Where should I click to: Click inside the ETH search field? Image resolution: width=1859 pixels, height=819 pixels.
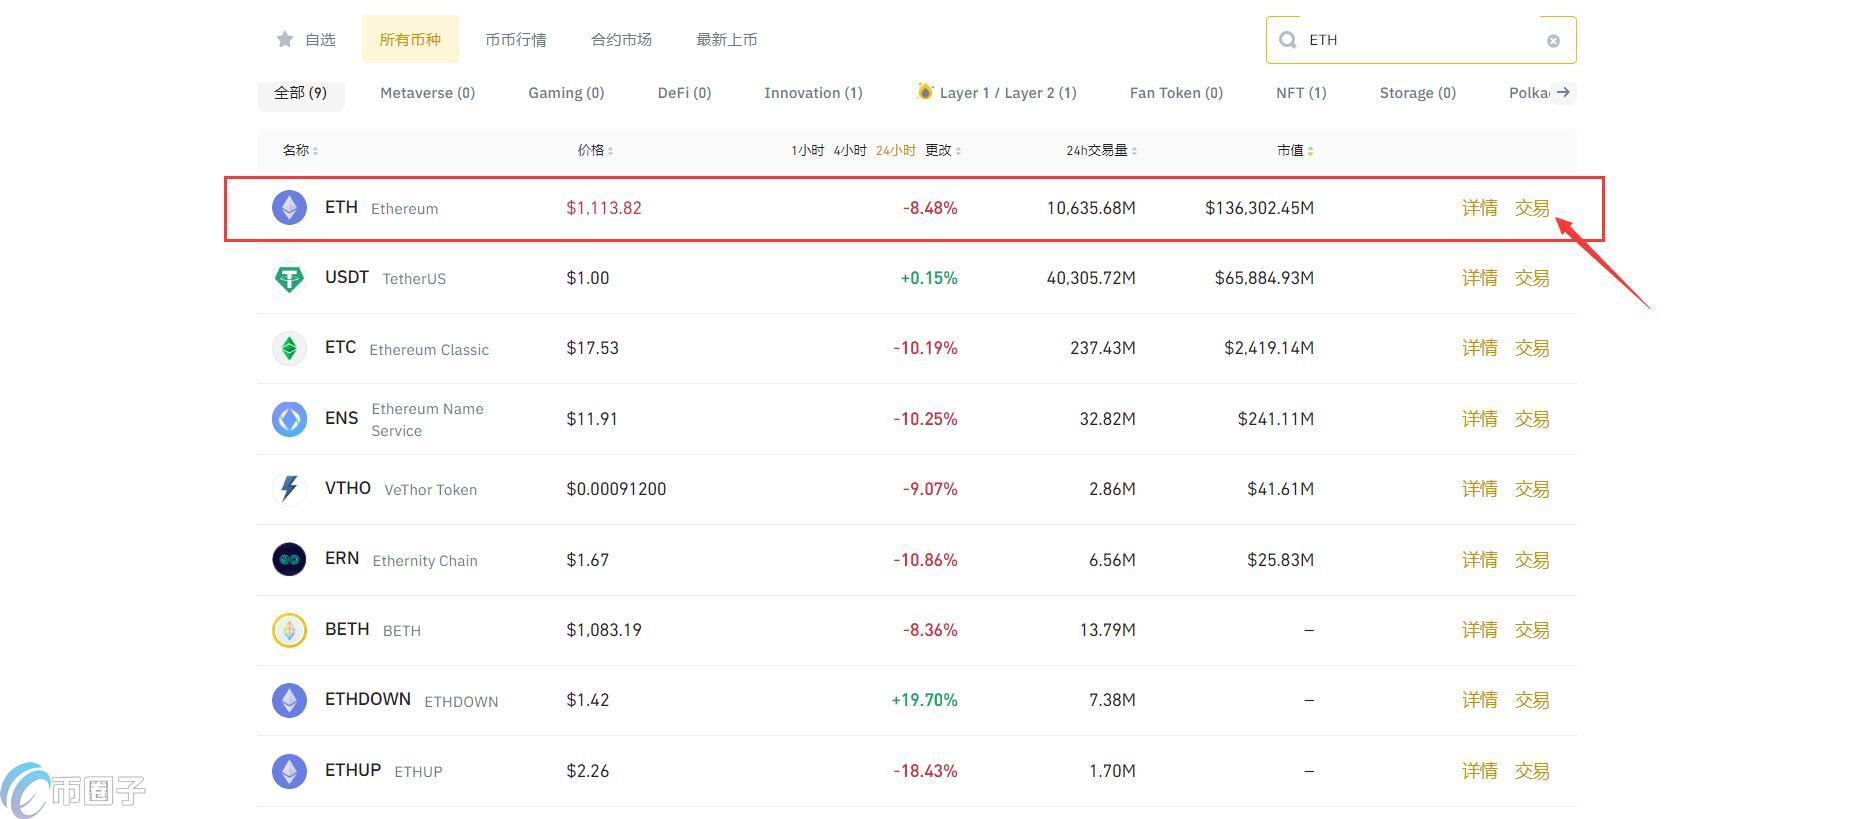pyautogui.click(x=1420, y=40)
